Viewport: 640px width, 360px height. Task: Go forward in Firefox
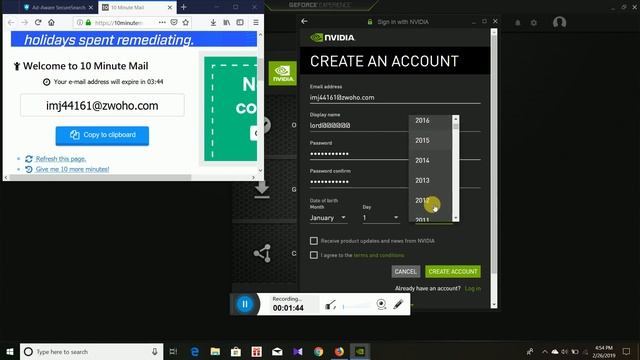click(24, 22)
